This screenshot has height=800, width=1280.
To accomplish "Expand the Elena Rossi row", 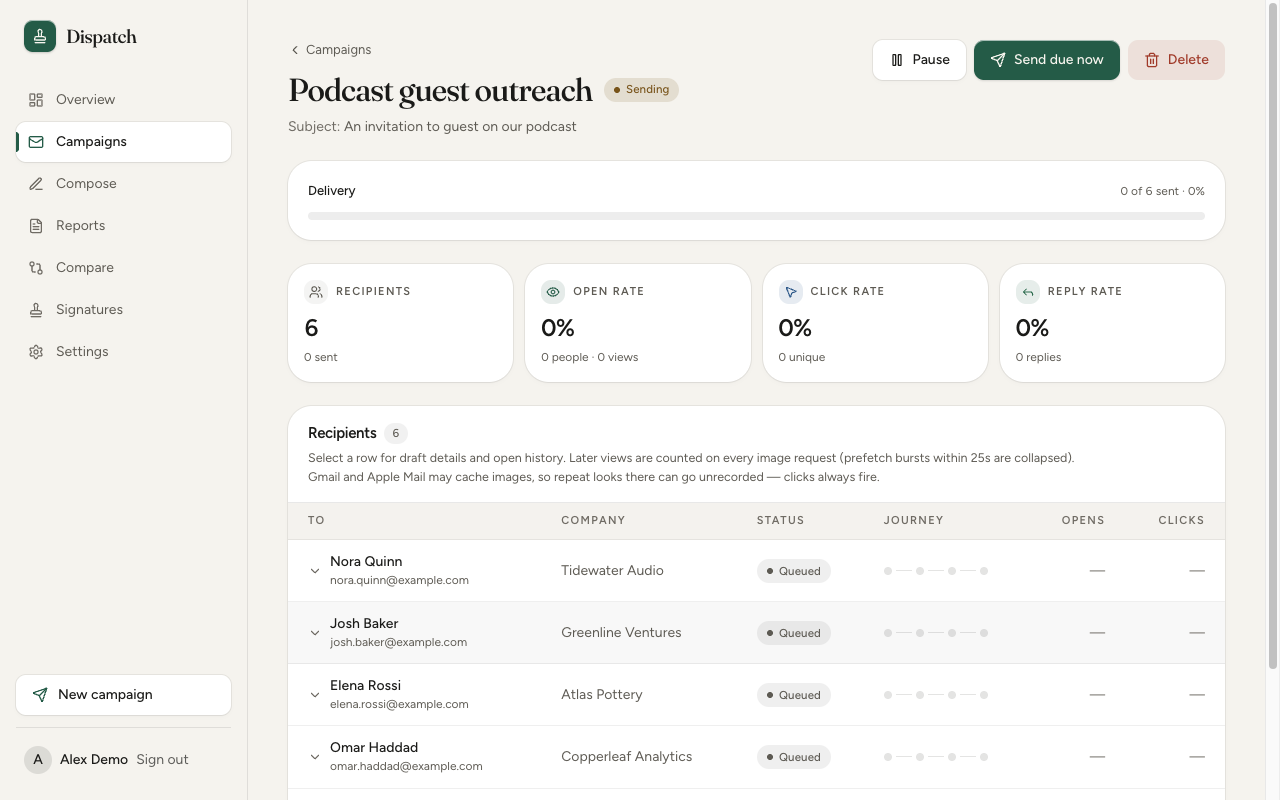I will coord(315,695).
